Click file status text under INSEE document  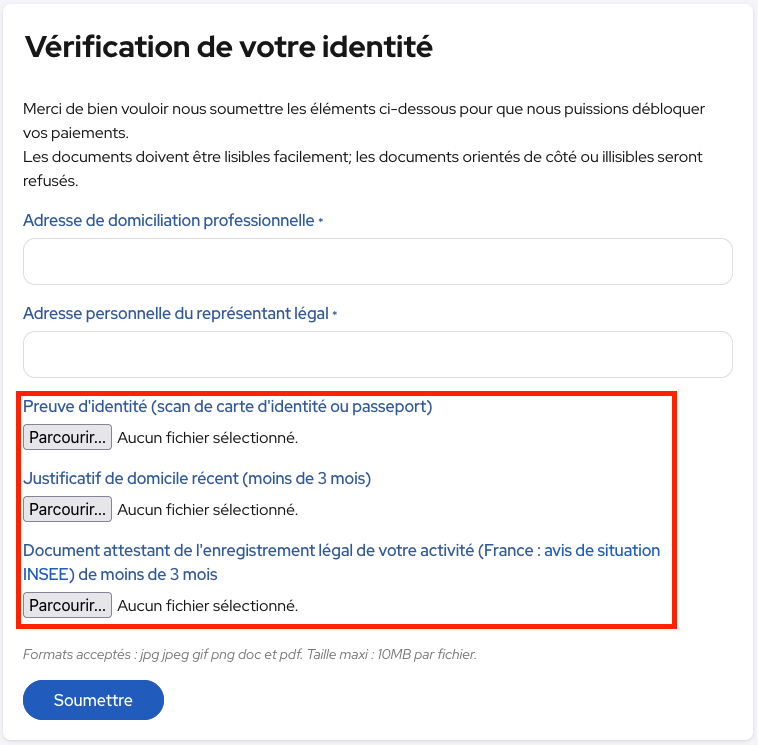tap(208, 605)
